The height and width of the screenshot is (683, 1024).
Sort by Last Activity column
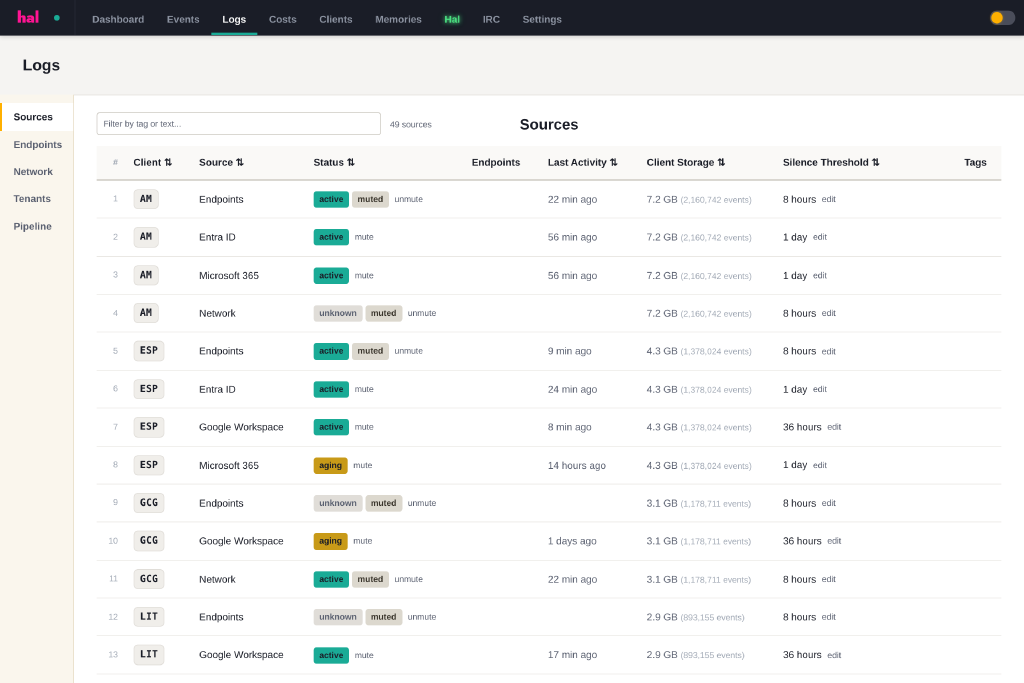coord(583,163)
